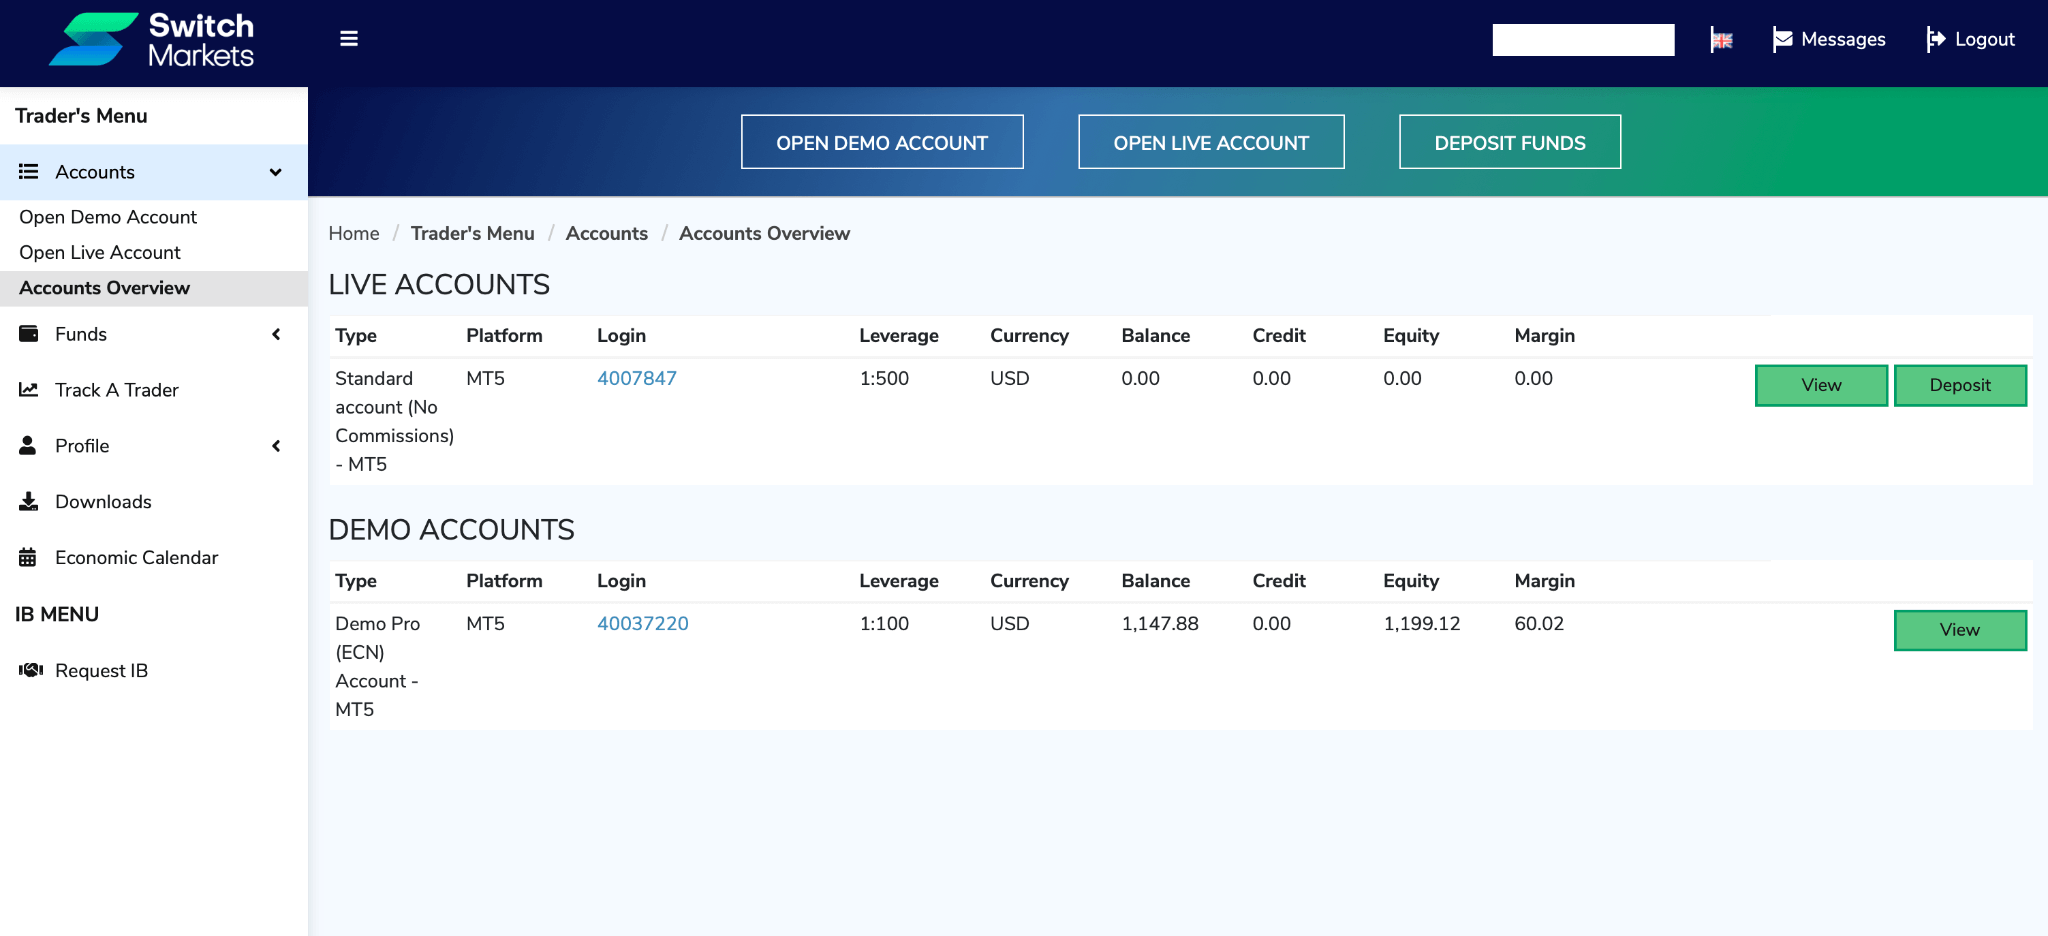This screenshot has height=936, width=2048.
Task: Expand the Profile menu chevron
Action: coord(276,446)
